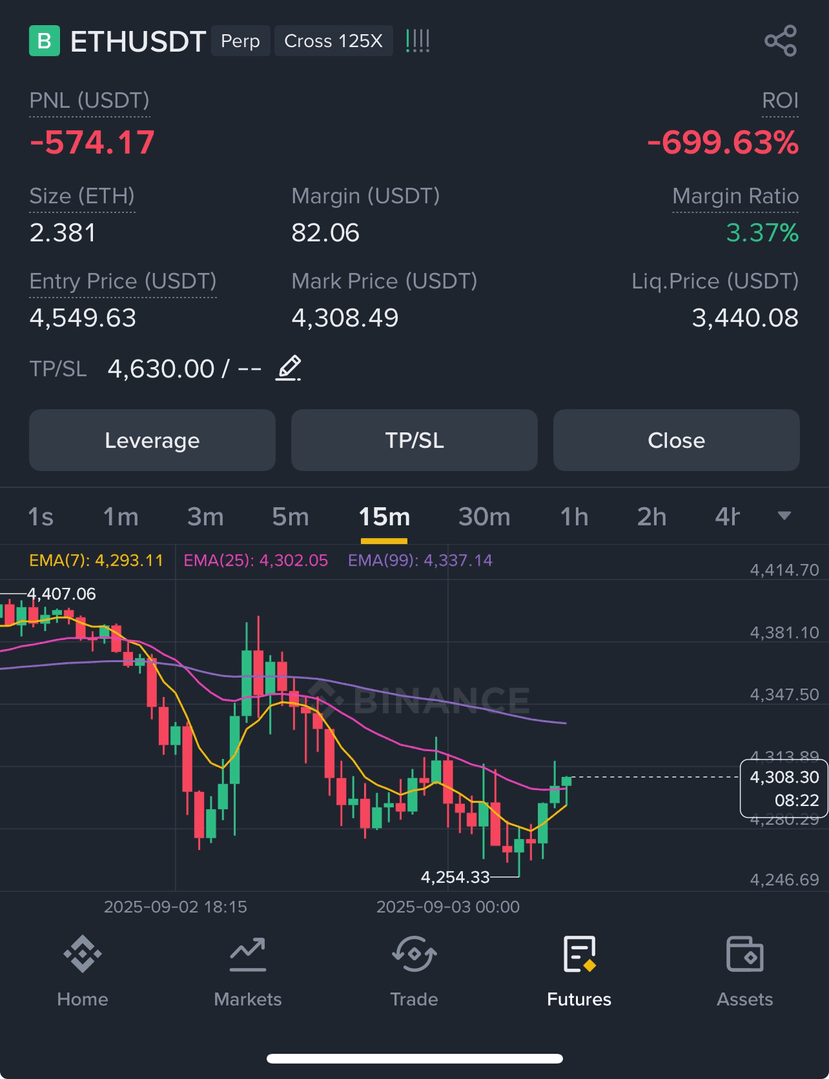Tap the green B exchange badge
This screenshot has width=829, height=1079.
pyautogui.click(x=44, y=41)
